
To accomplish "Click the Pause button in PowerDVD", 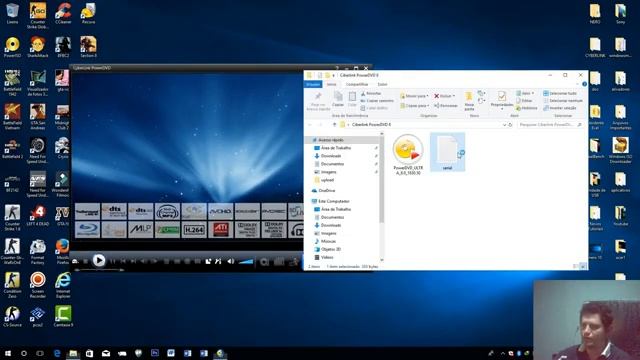I will pos(113,261).
